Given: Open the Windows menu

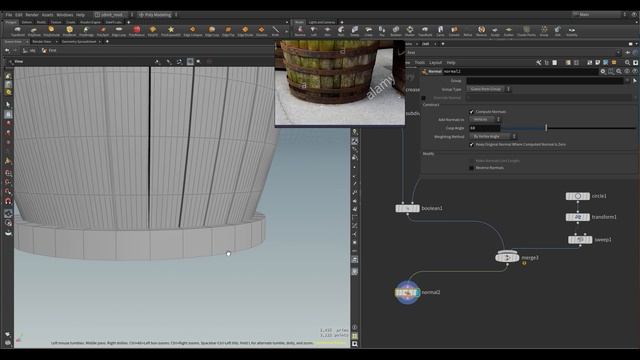Looking at the screenshot, I should click(x=65, y=15).
